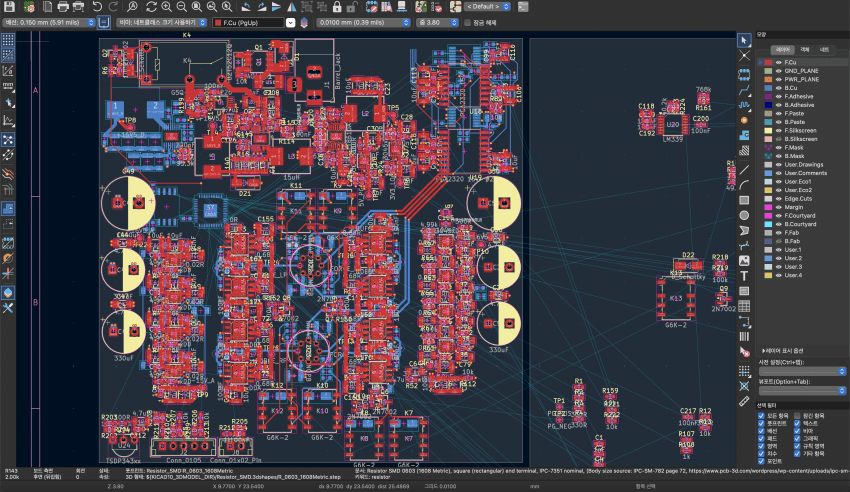Pick the Draw rectangle tool
The height and width of the screenshot is (492, 850).
click(x=744, y=200)
